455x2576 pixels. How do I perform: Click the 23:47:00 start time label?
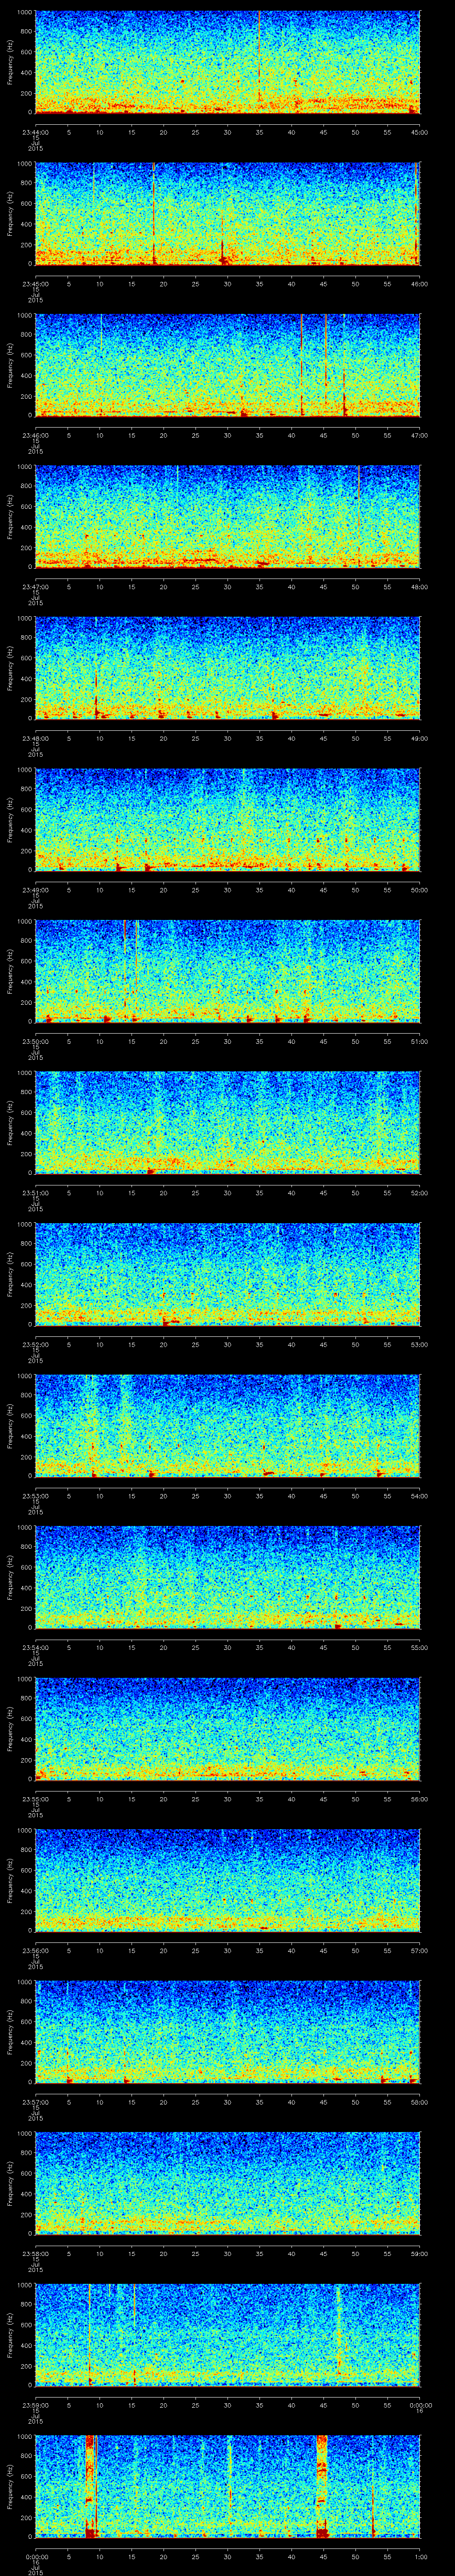tap(35, 587)
